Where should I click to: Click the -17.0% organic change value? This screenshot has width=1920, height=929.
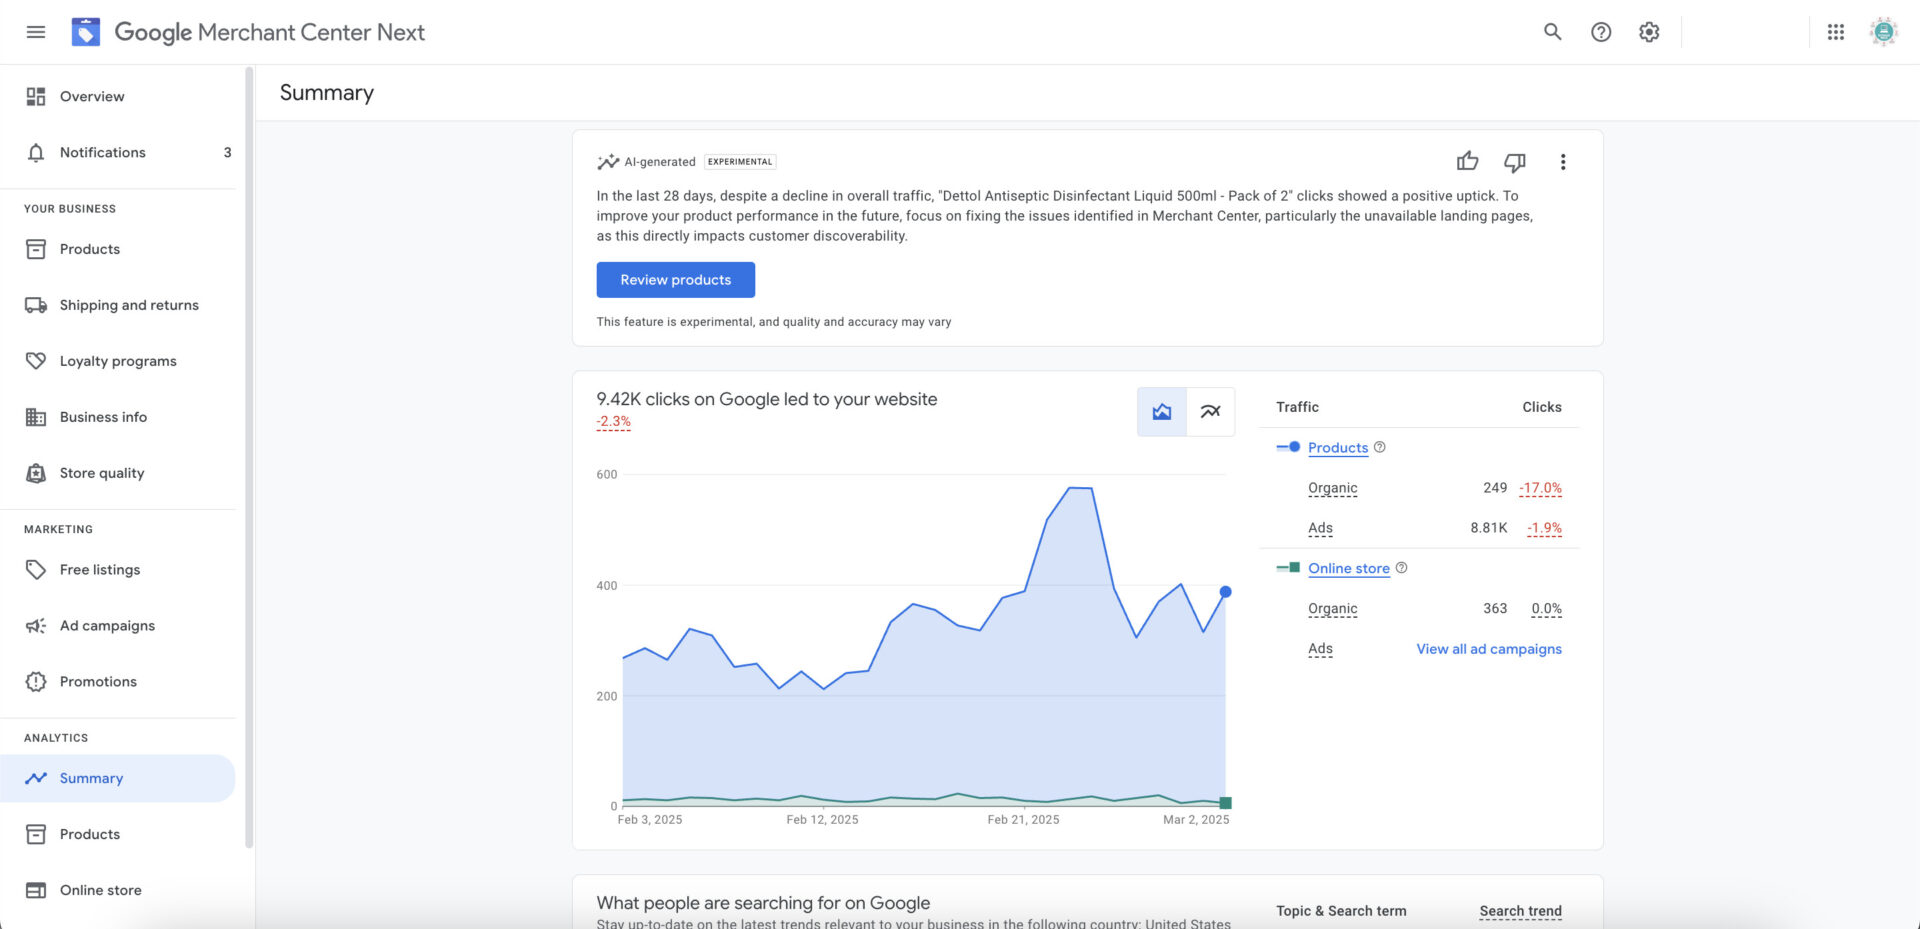point(1540,488)
